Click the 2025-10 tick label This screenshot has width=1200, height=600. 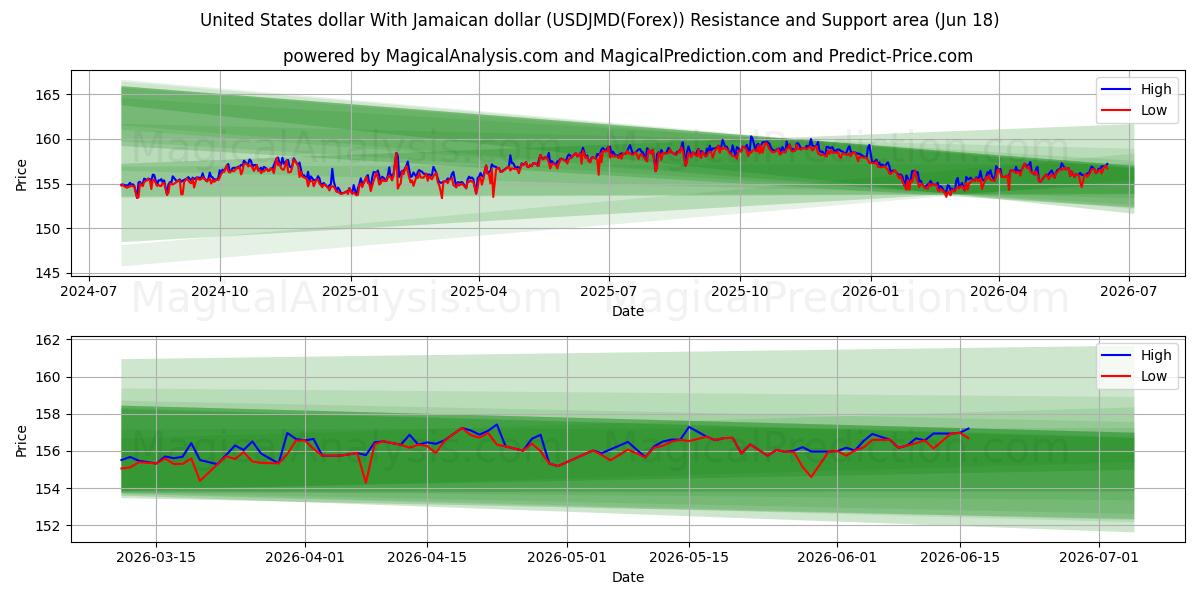[x=740, y=292]
